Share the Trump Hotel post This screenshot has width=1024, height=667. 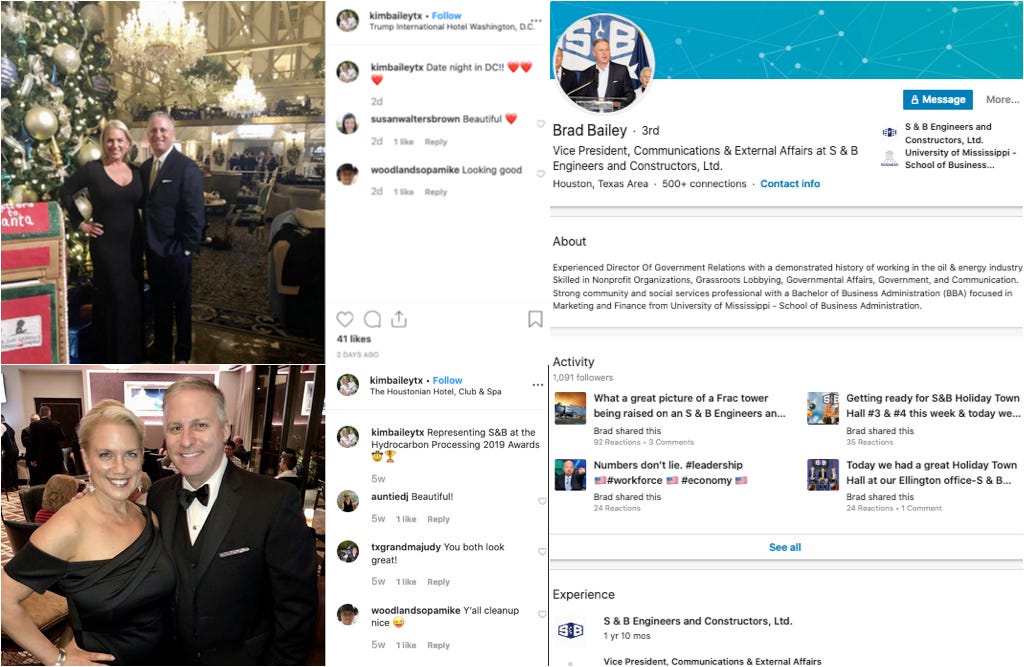click(399, 319)
